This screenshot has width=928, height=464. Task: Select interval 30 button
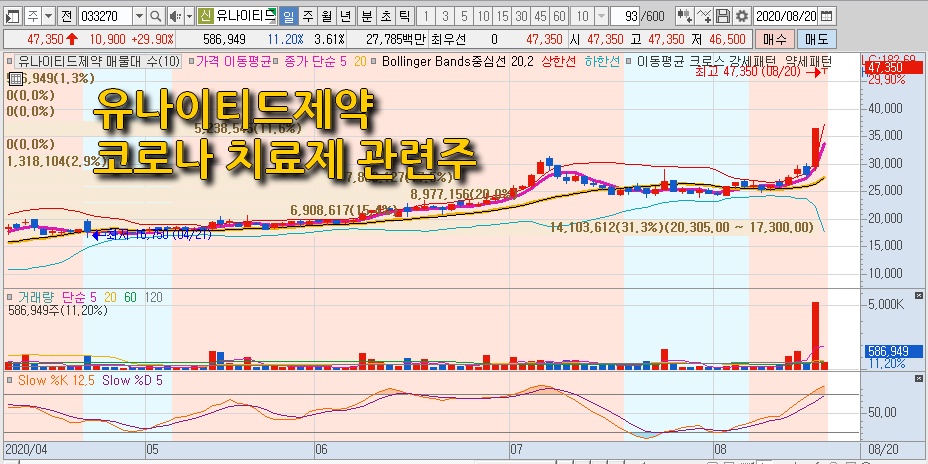click(521, 16)
